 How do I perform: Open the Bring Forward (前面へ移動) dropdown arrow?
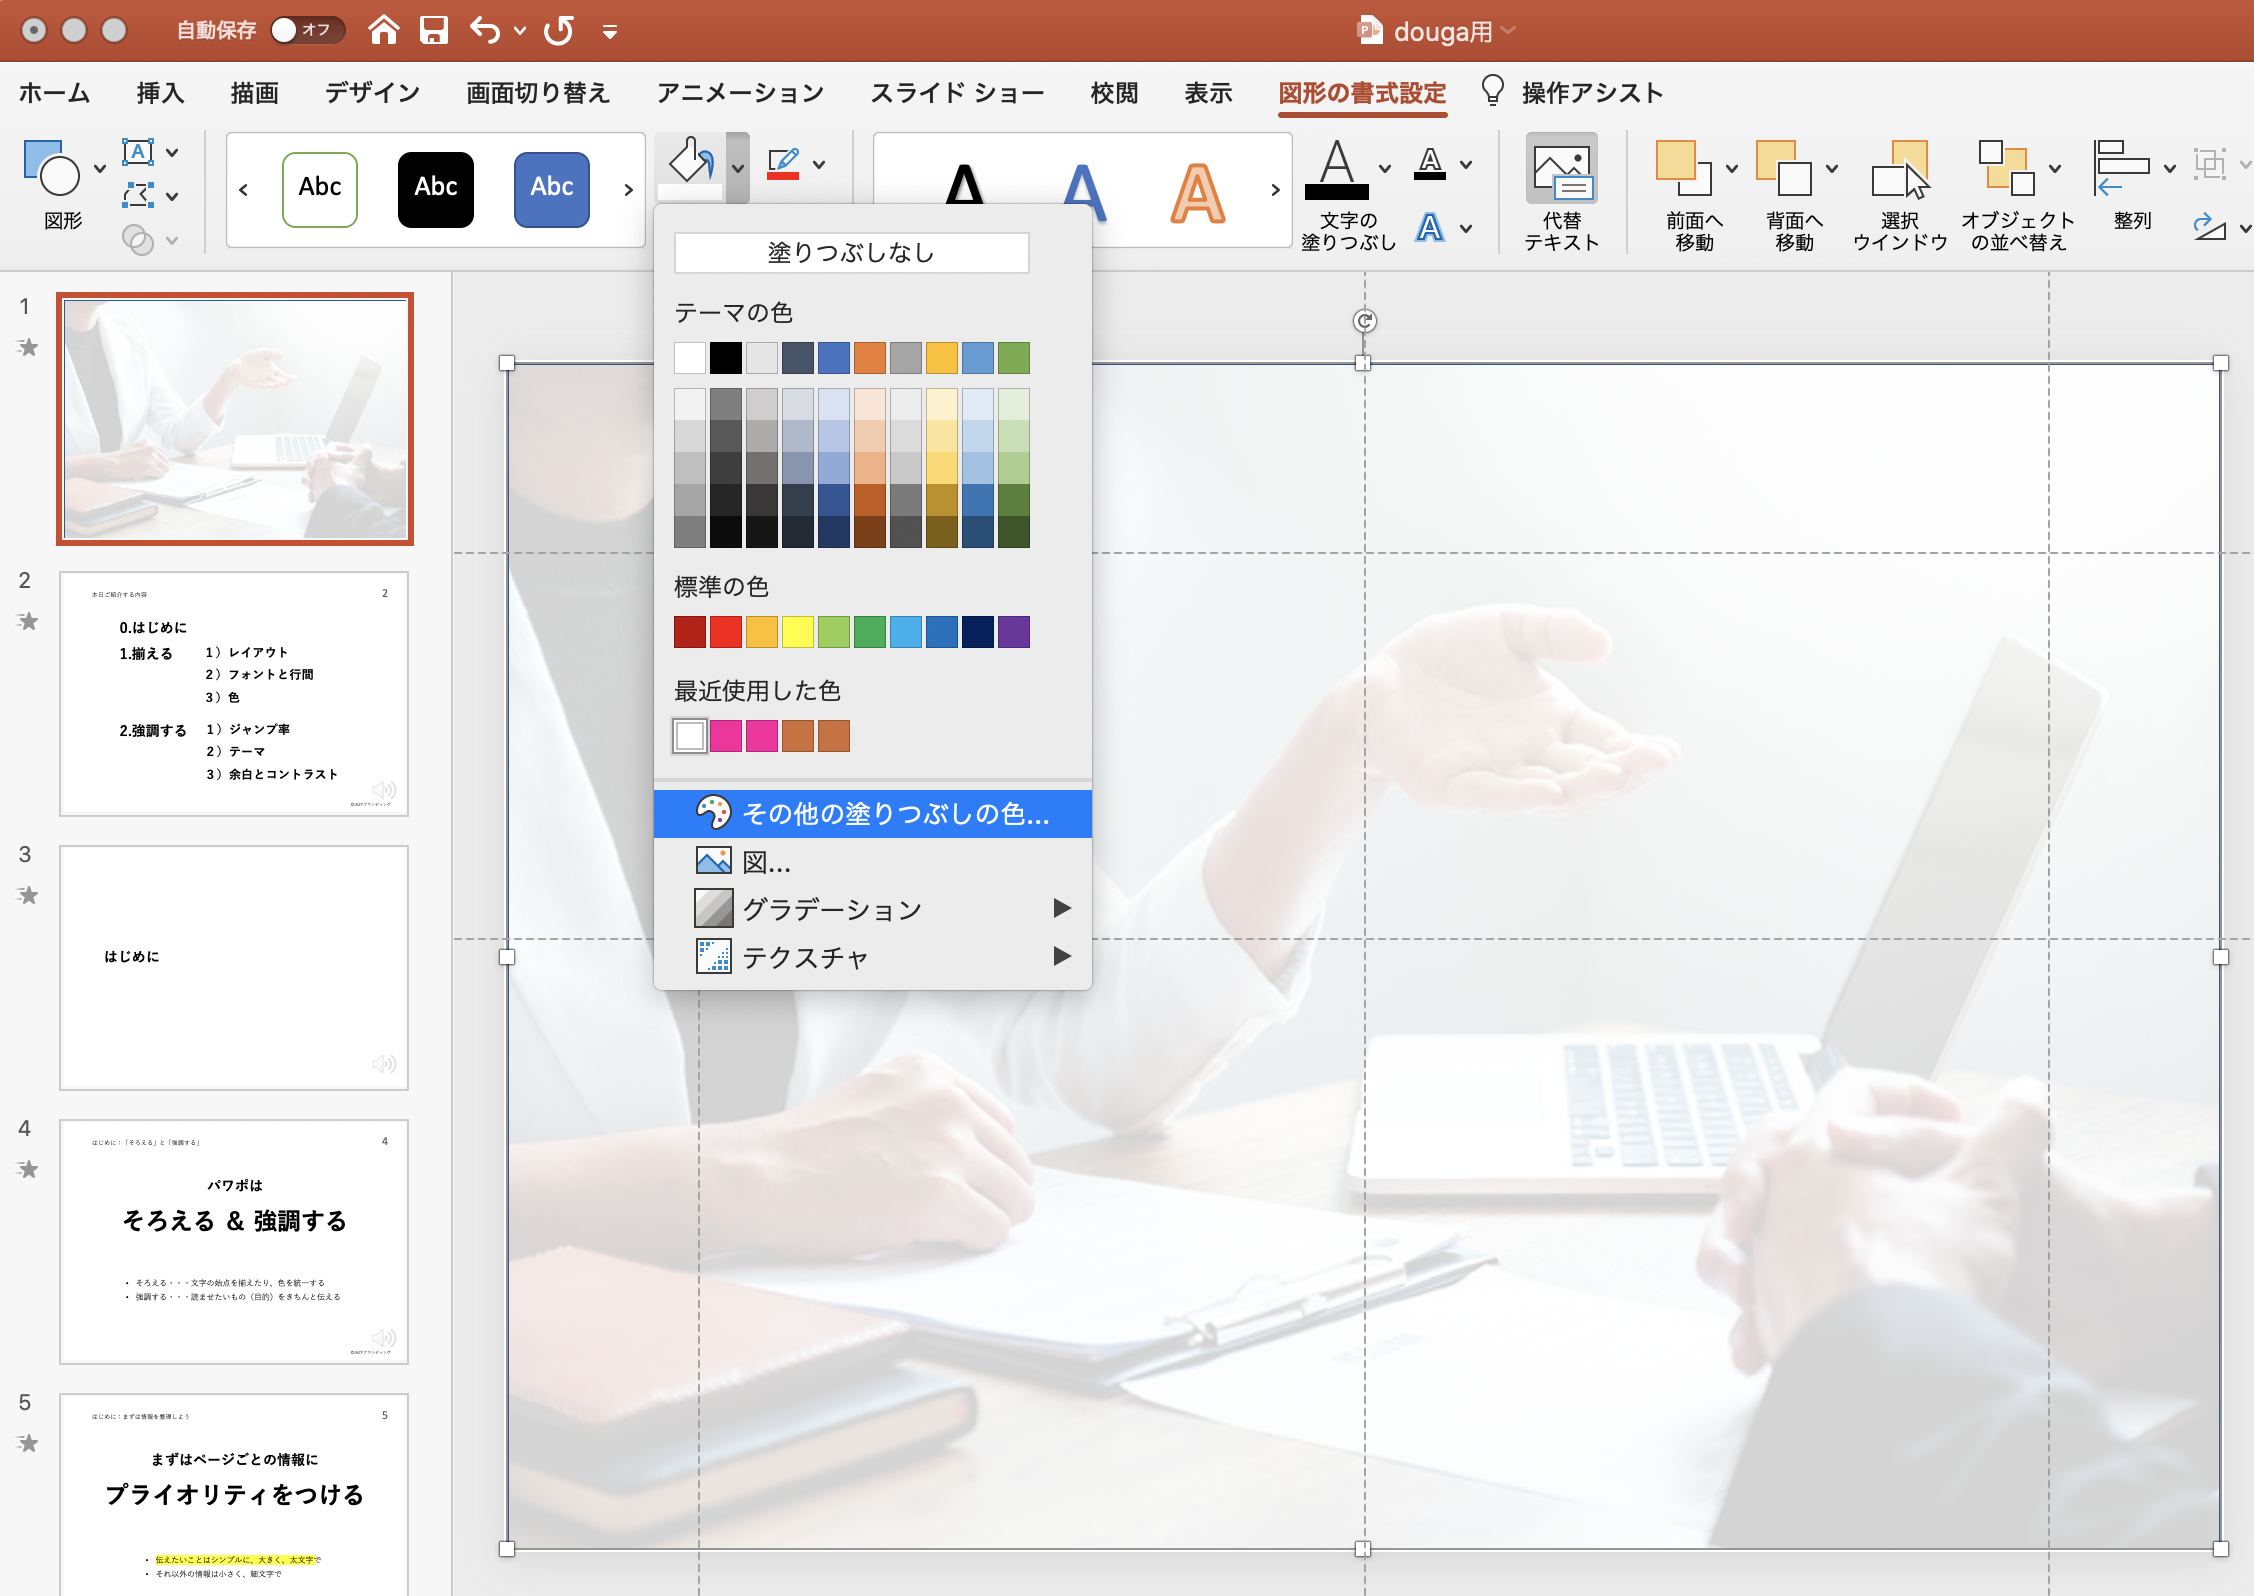click(x=1733, y=168)
